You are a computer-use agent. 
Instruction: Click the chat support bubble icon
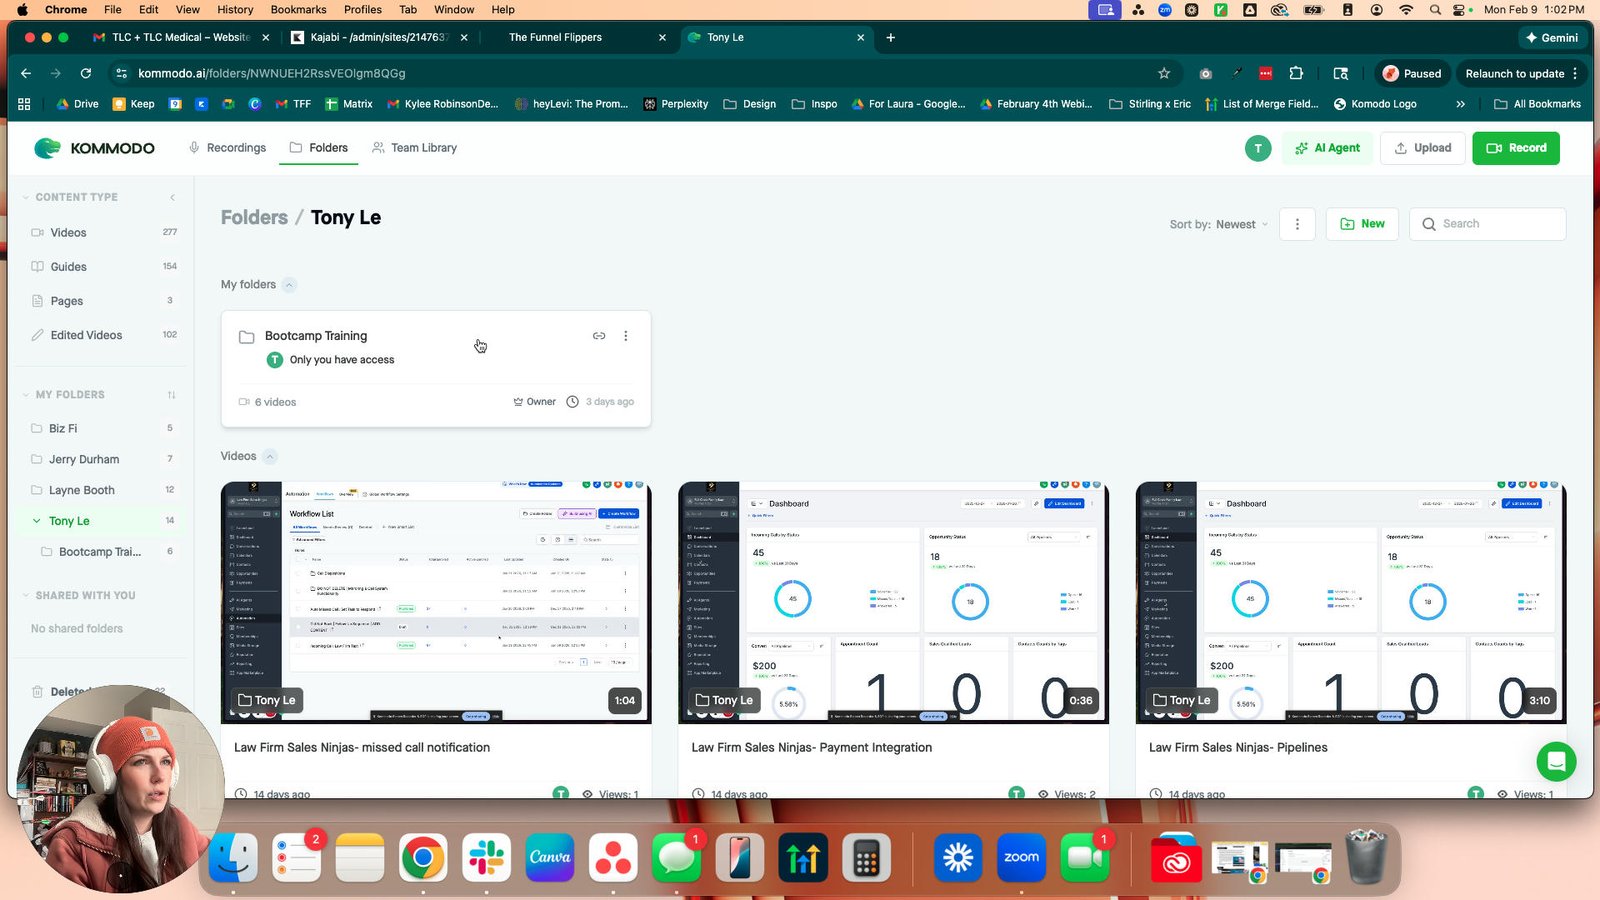(1556, 762)
